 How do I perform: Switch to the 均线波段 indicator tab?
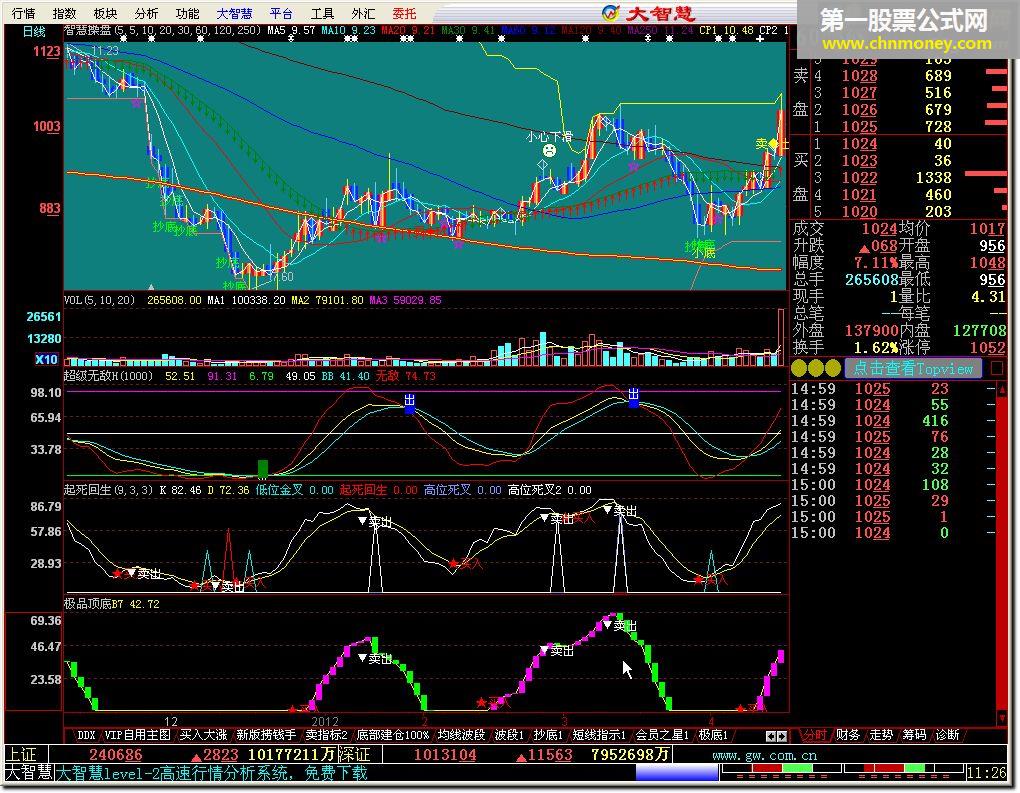click(462, 735)
